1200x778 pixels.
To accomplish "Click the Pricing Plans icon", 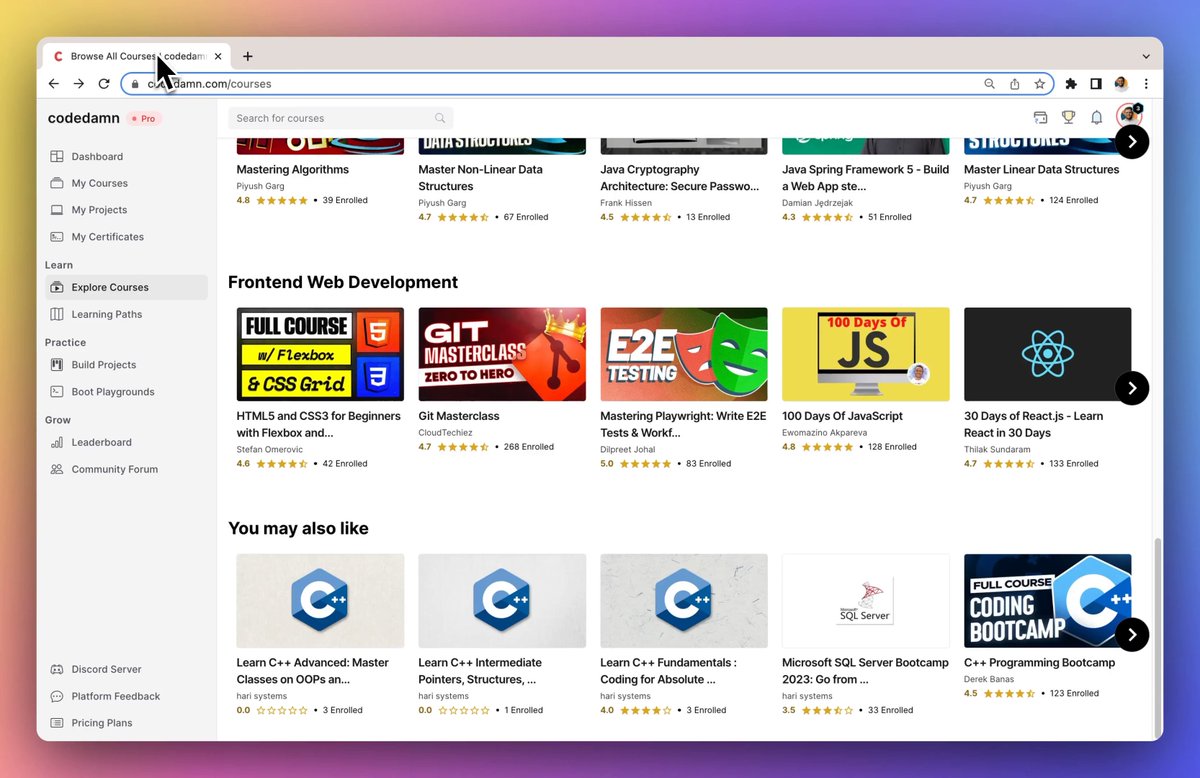I will click(x=57, y=723).
